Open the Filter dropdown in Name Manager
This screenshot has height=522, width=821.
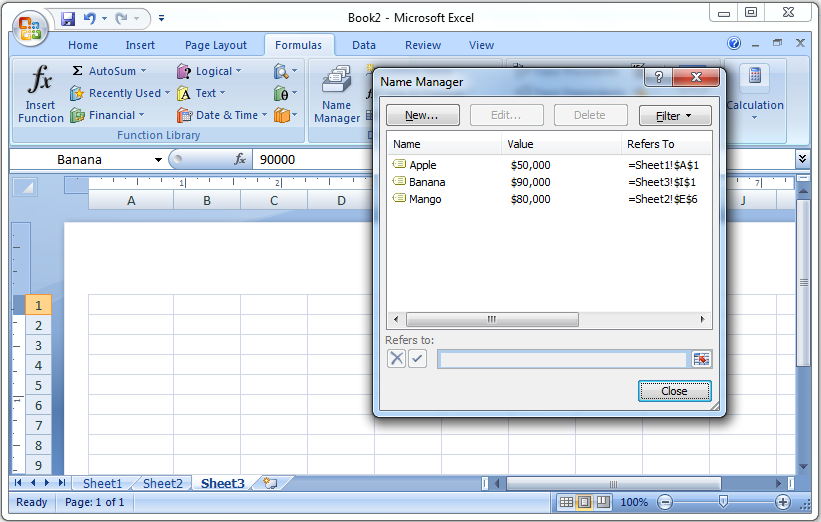tap(675, 116)
